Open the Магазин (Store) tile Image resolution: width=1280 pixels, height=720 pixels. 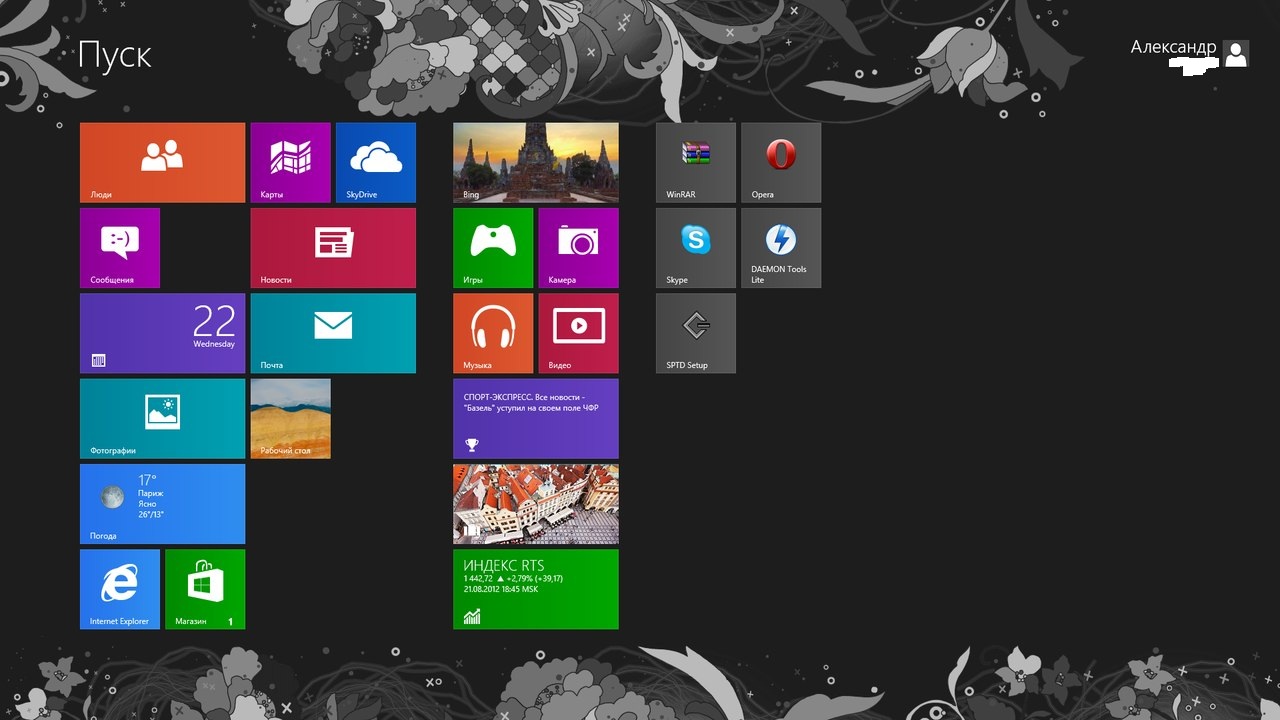(x=205, y=588)
